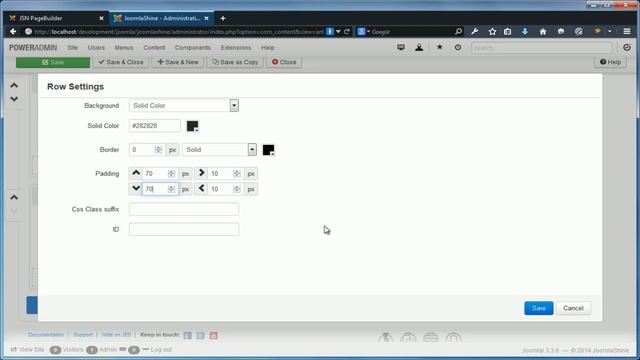Click the red social icon beside Keep in touch
This screenshot has width=640, height=360.
(x=213, y=336)
